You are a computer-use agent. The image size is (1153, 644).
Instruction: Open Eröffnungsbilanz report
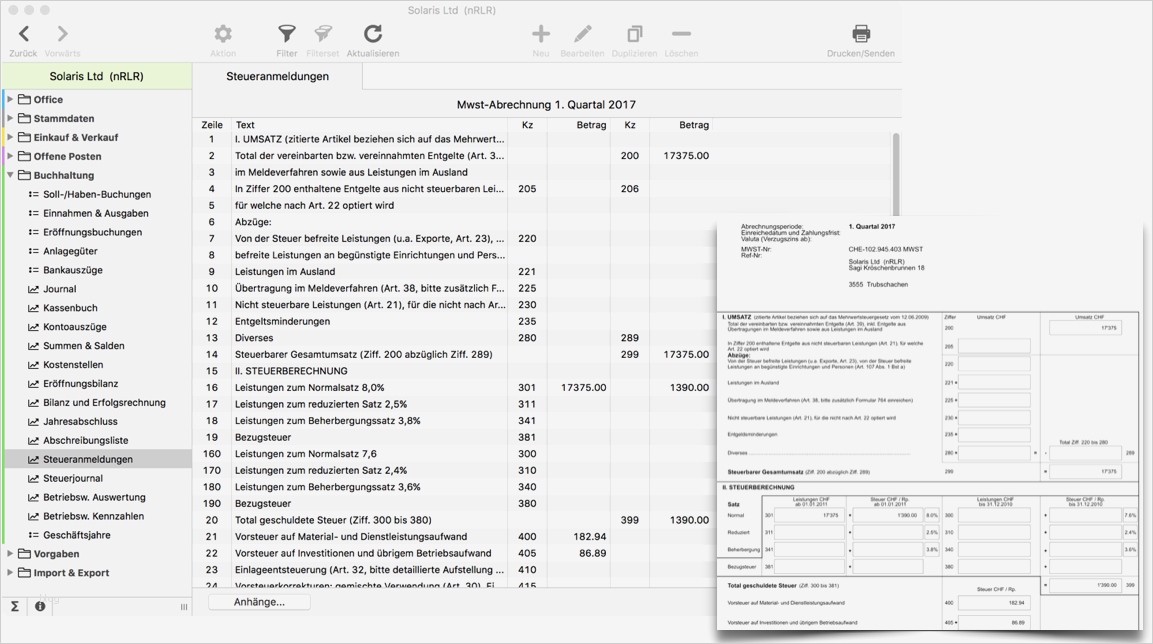pyautogui.click(x=80, y=384)
